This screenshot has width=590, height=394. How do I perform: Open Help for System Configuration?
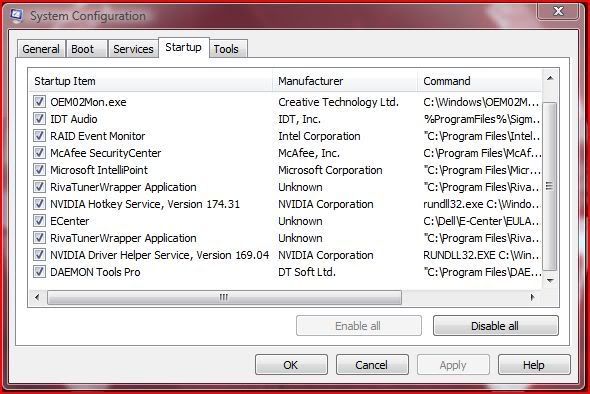coord(534,365)
